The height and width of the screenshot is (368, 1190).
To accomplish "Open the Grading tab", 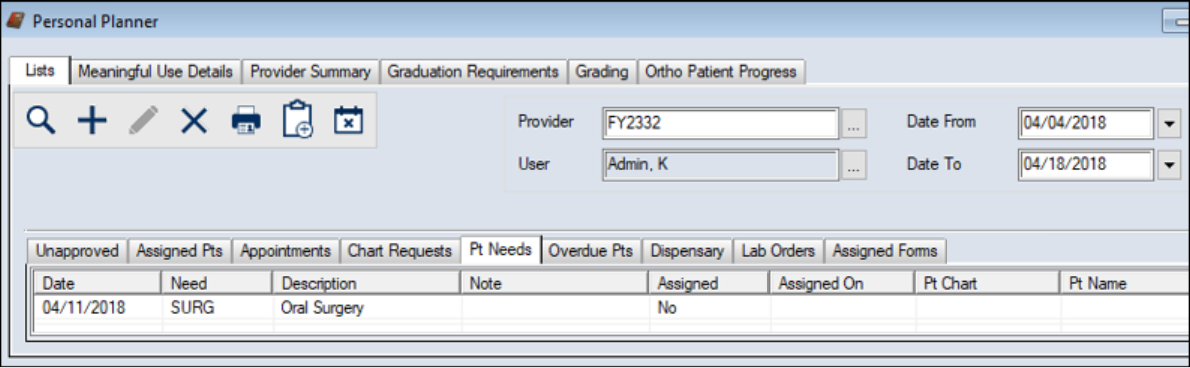I will (x=602, y=72).
